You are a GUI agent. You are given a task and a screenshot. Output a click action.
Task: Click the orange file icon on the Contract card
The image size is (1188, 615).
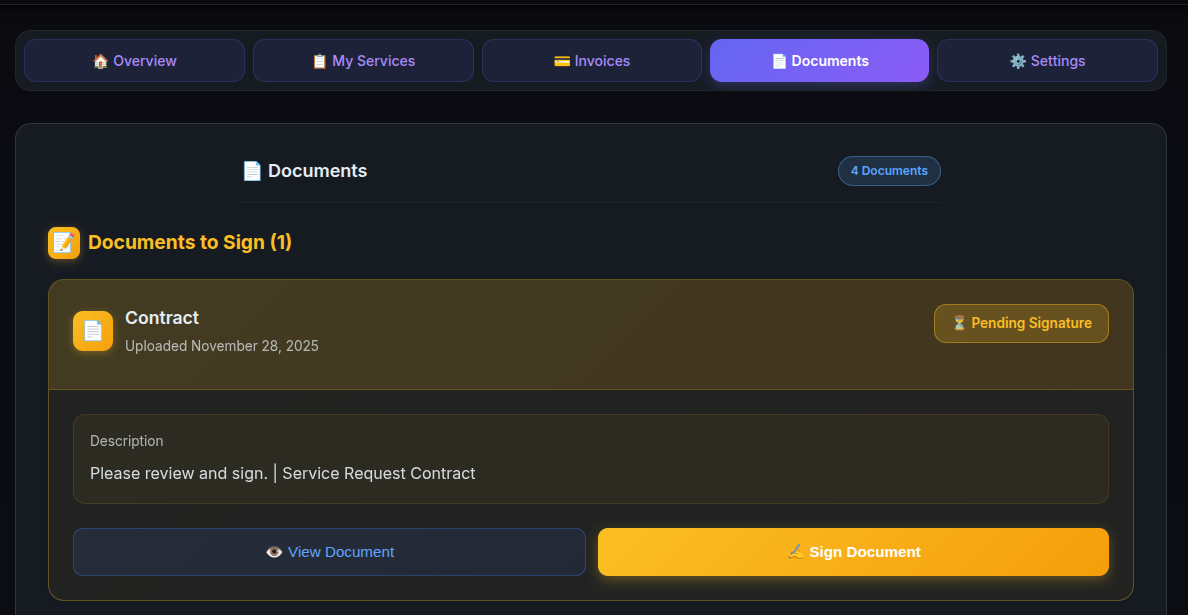tap(92, 331)
